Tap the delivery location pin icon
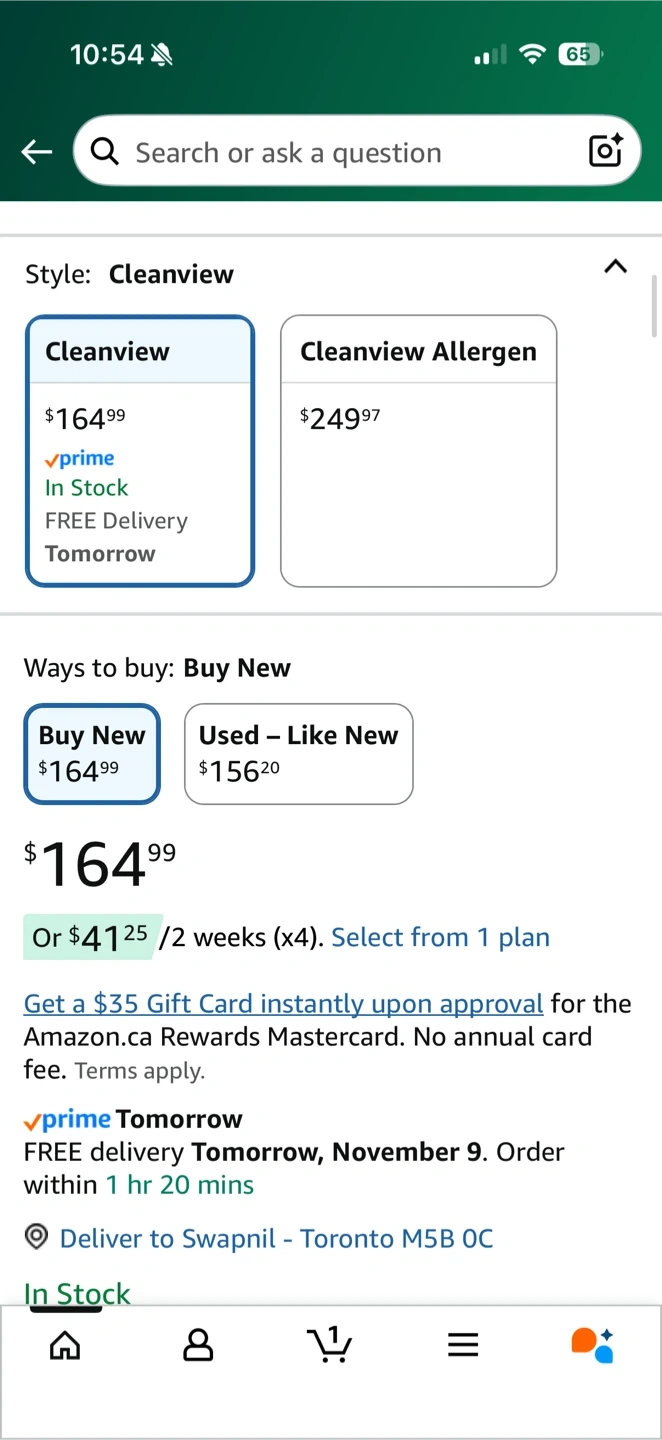 36,1237
